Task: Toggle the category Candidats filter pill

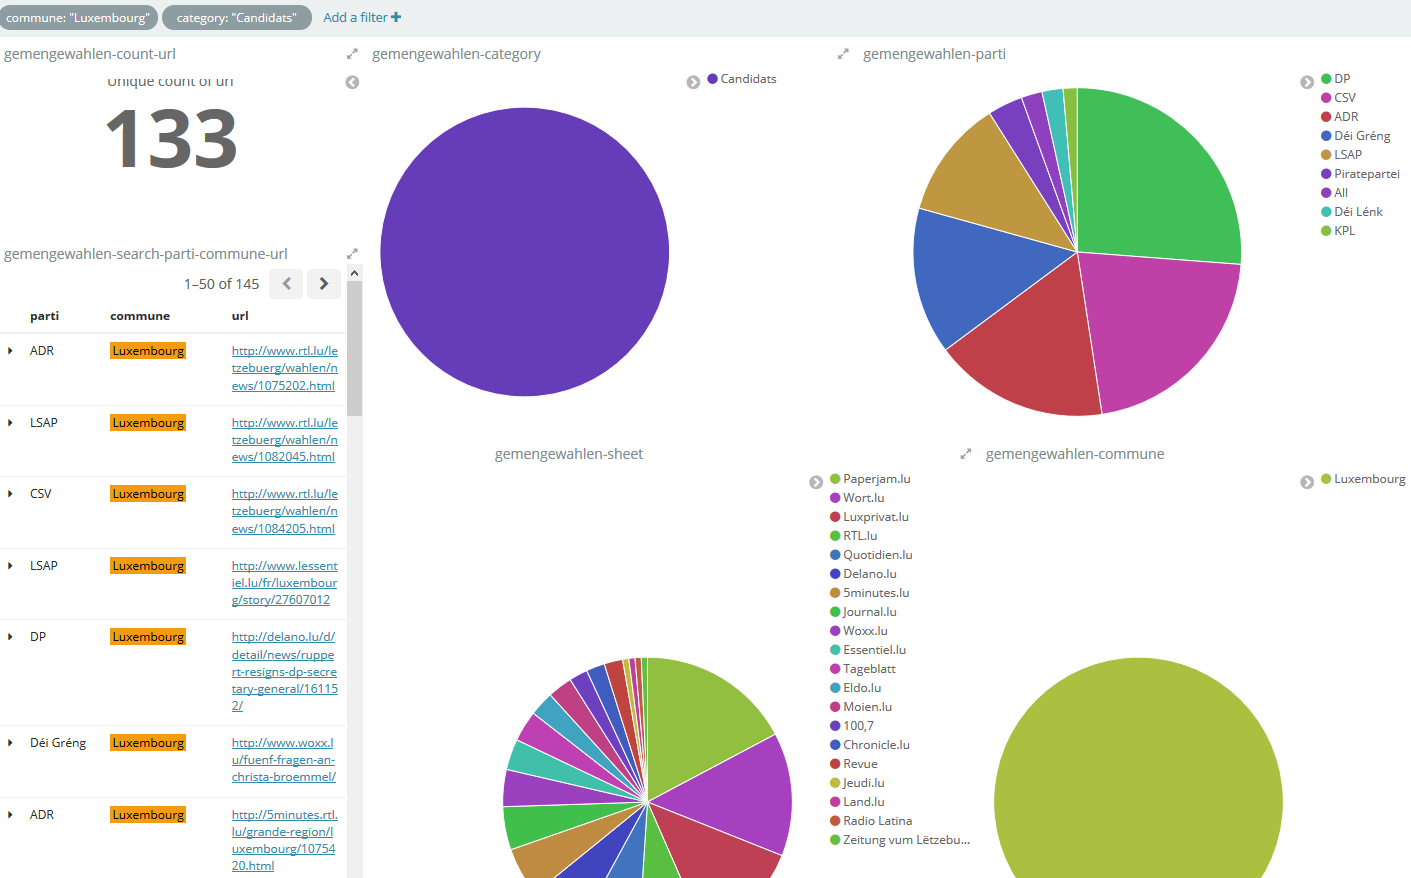Action: pyautogui.click(x=236, y=17)
